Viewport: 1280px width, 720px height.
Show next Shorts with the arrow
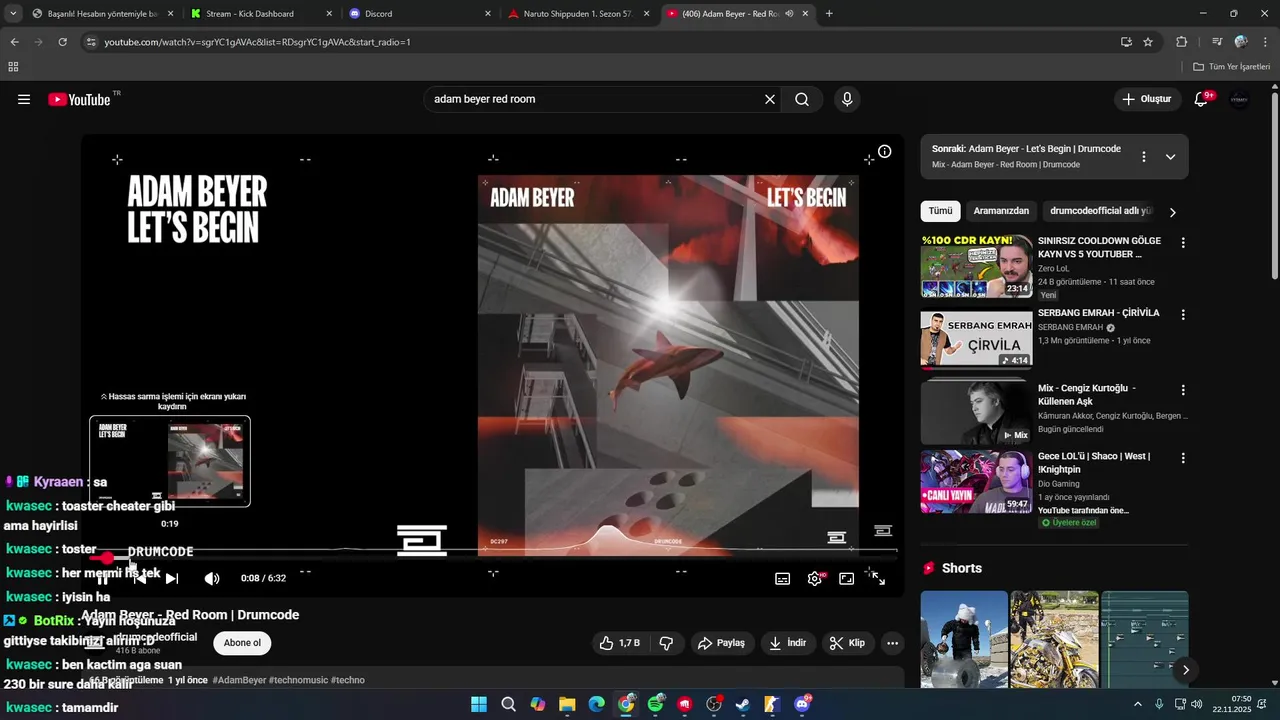point(1185,670)
